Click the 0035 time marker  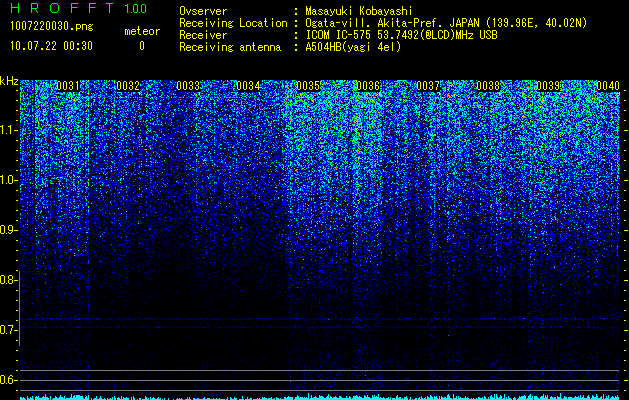coord(308,86)
